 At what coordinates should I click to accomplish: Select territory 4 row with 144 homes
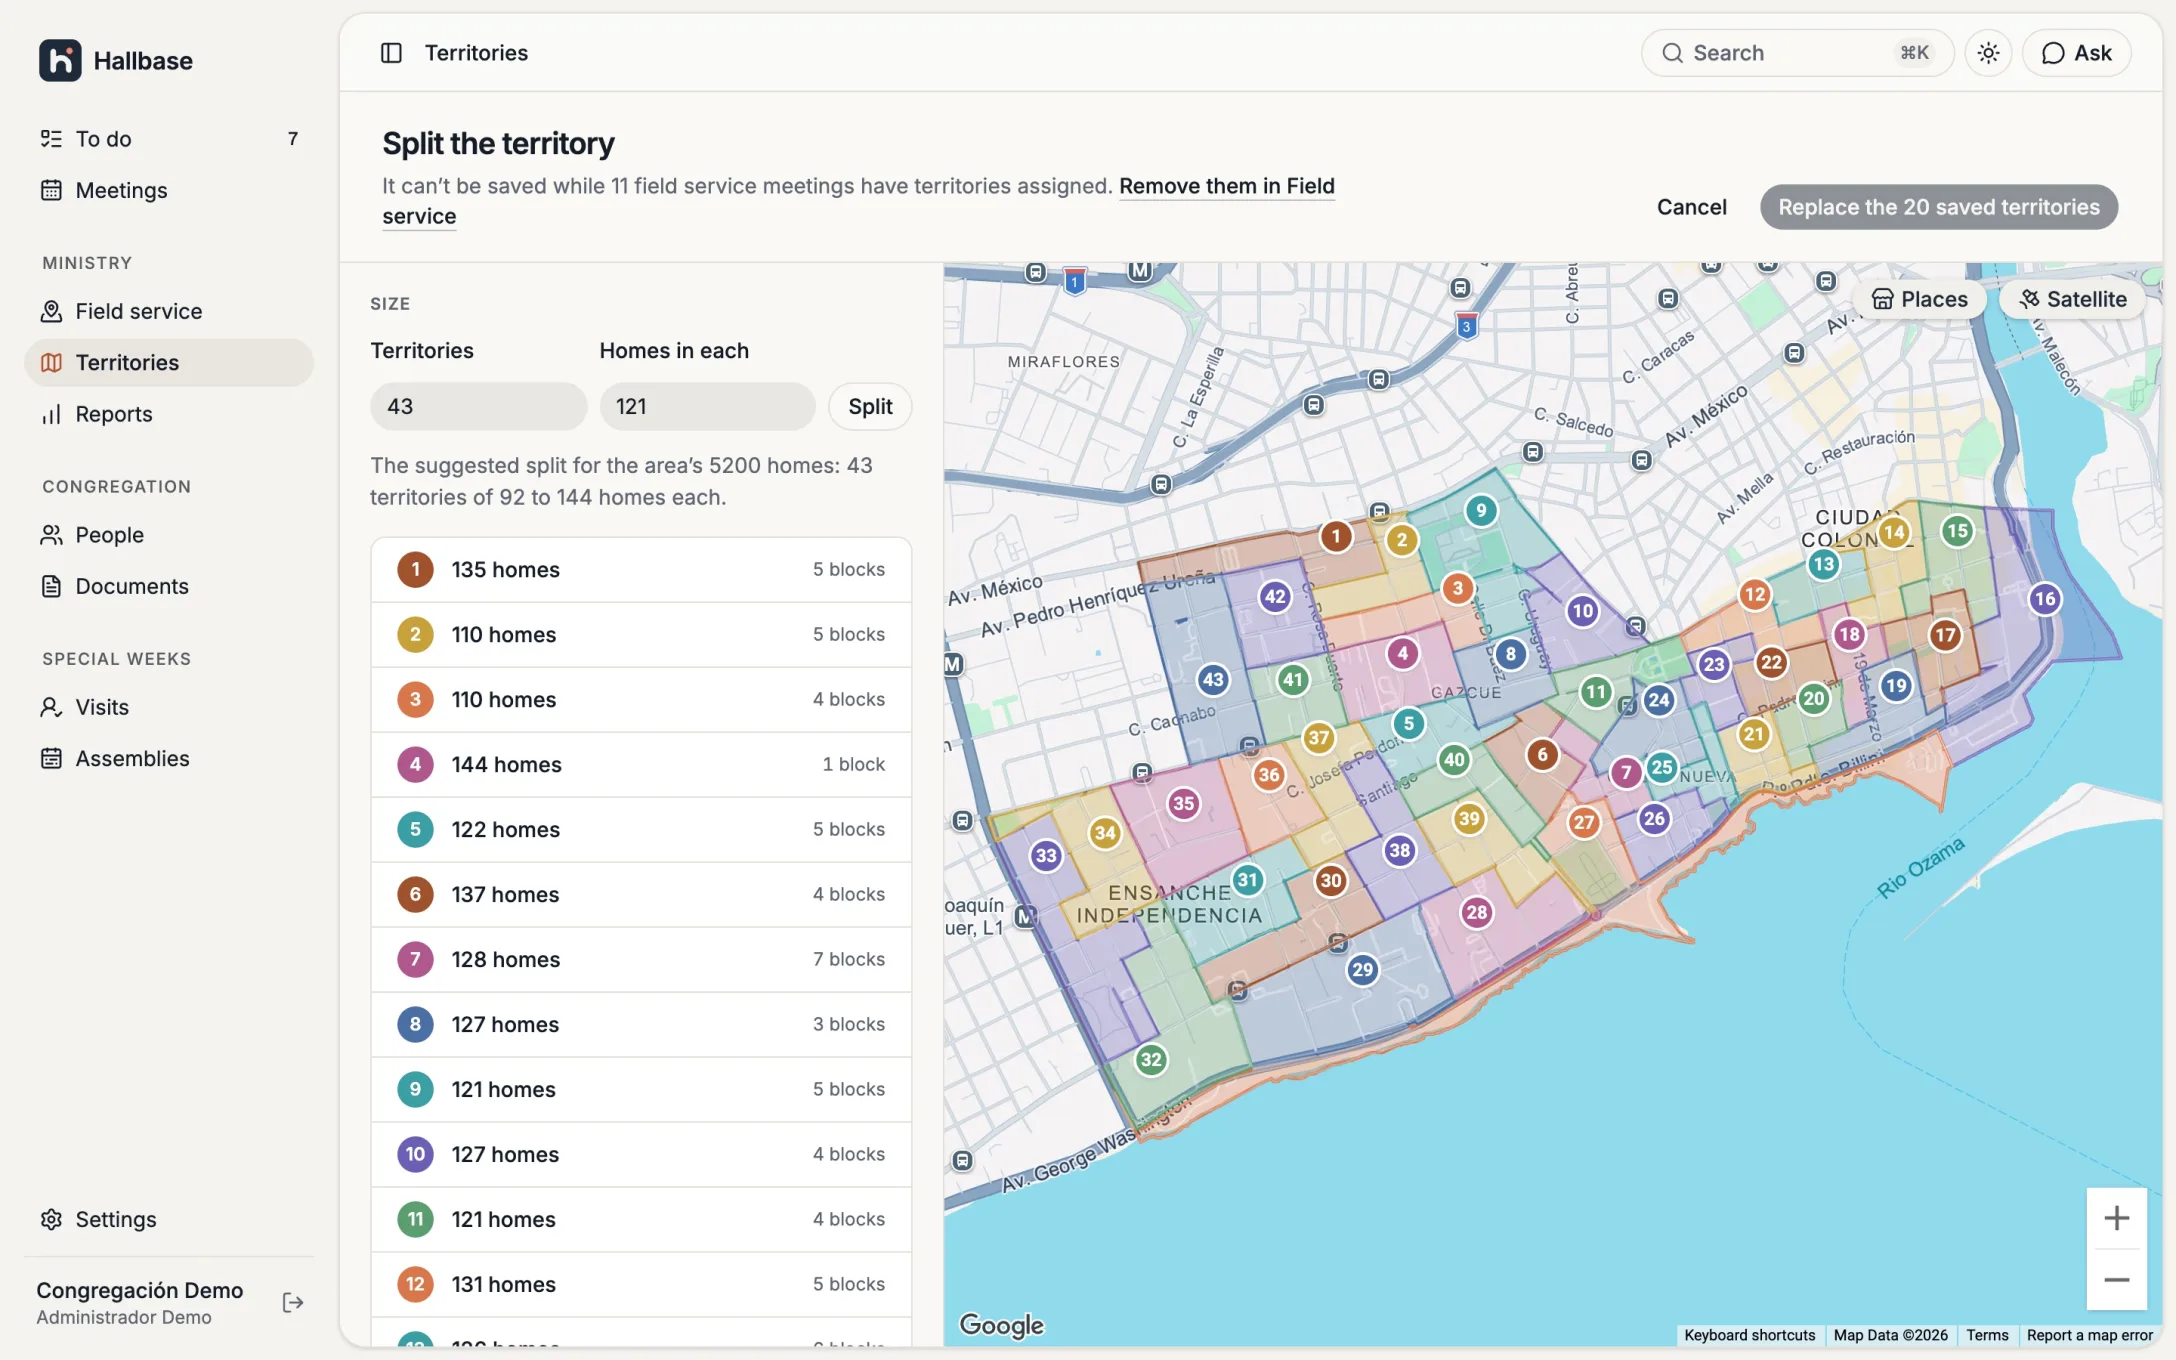click(641, 764)
